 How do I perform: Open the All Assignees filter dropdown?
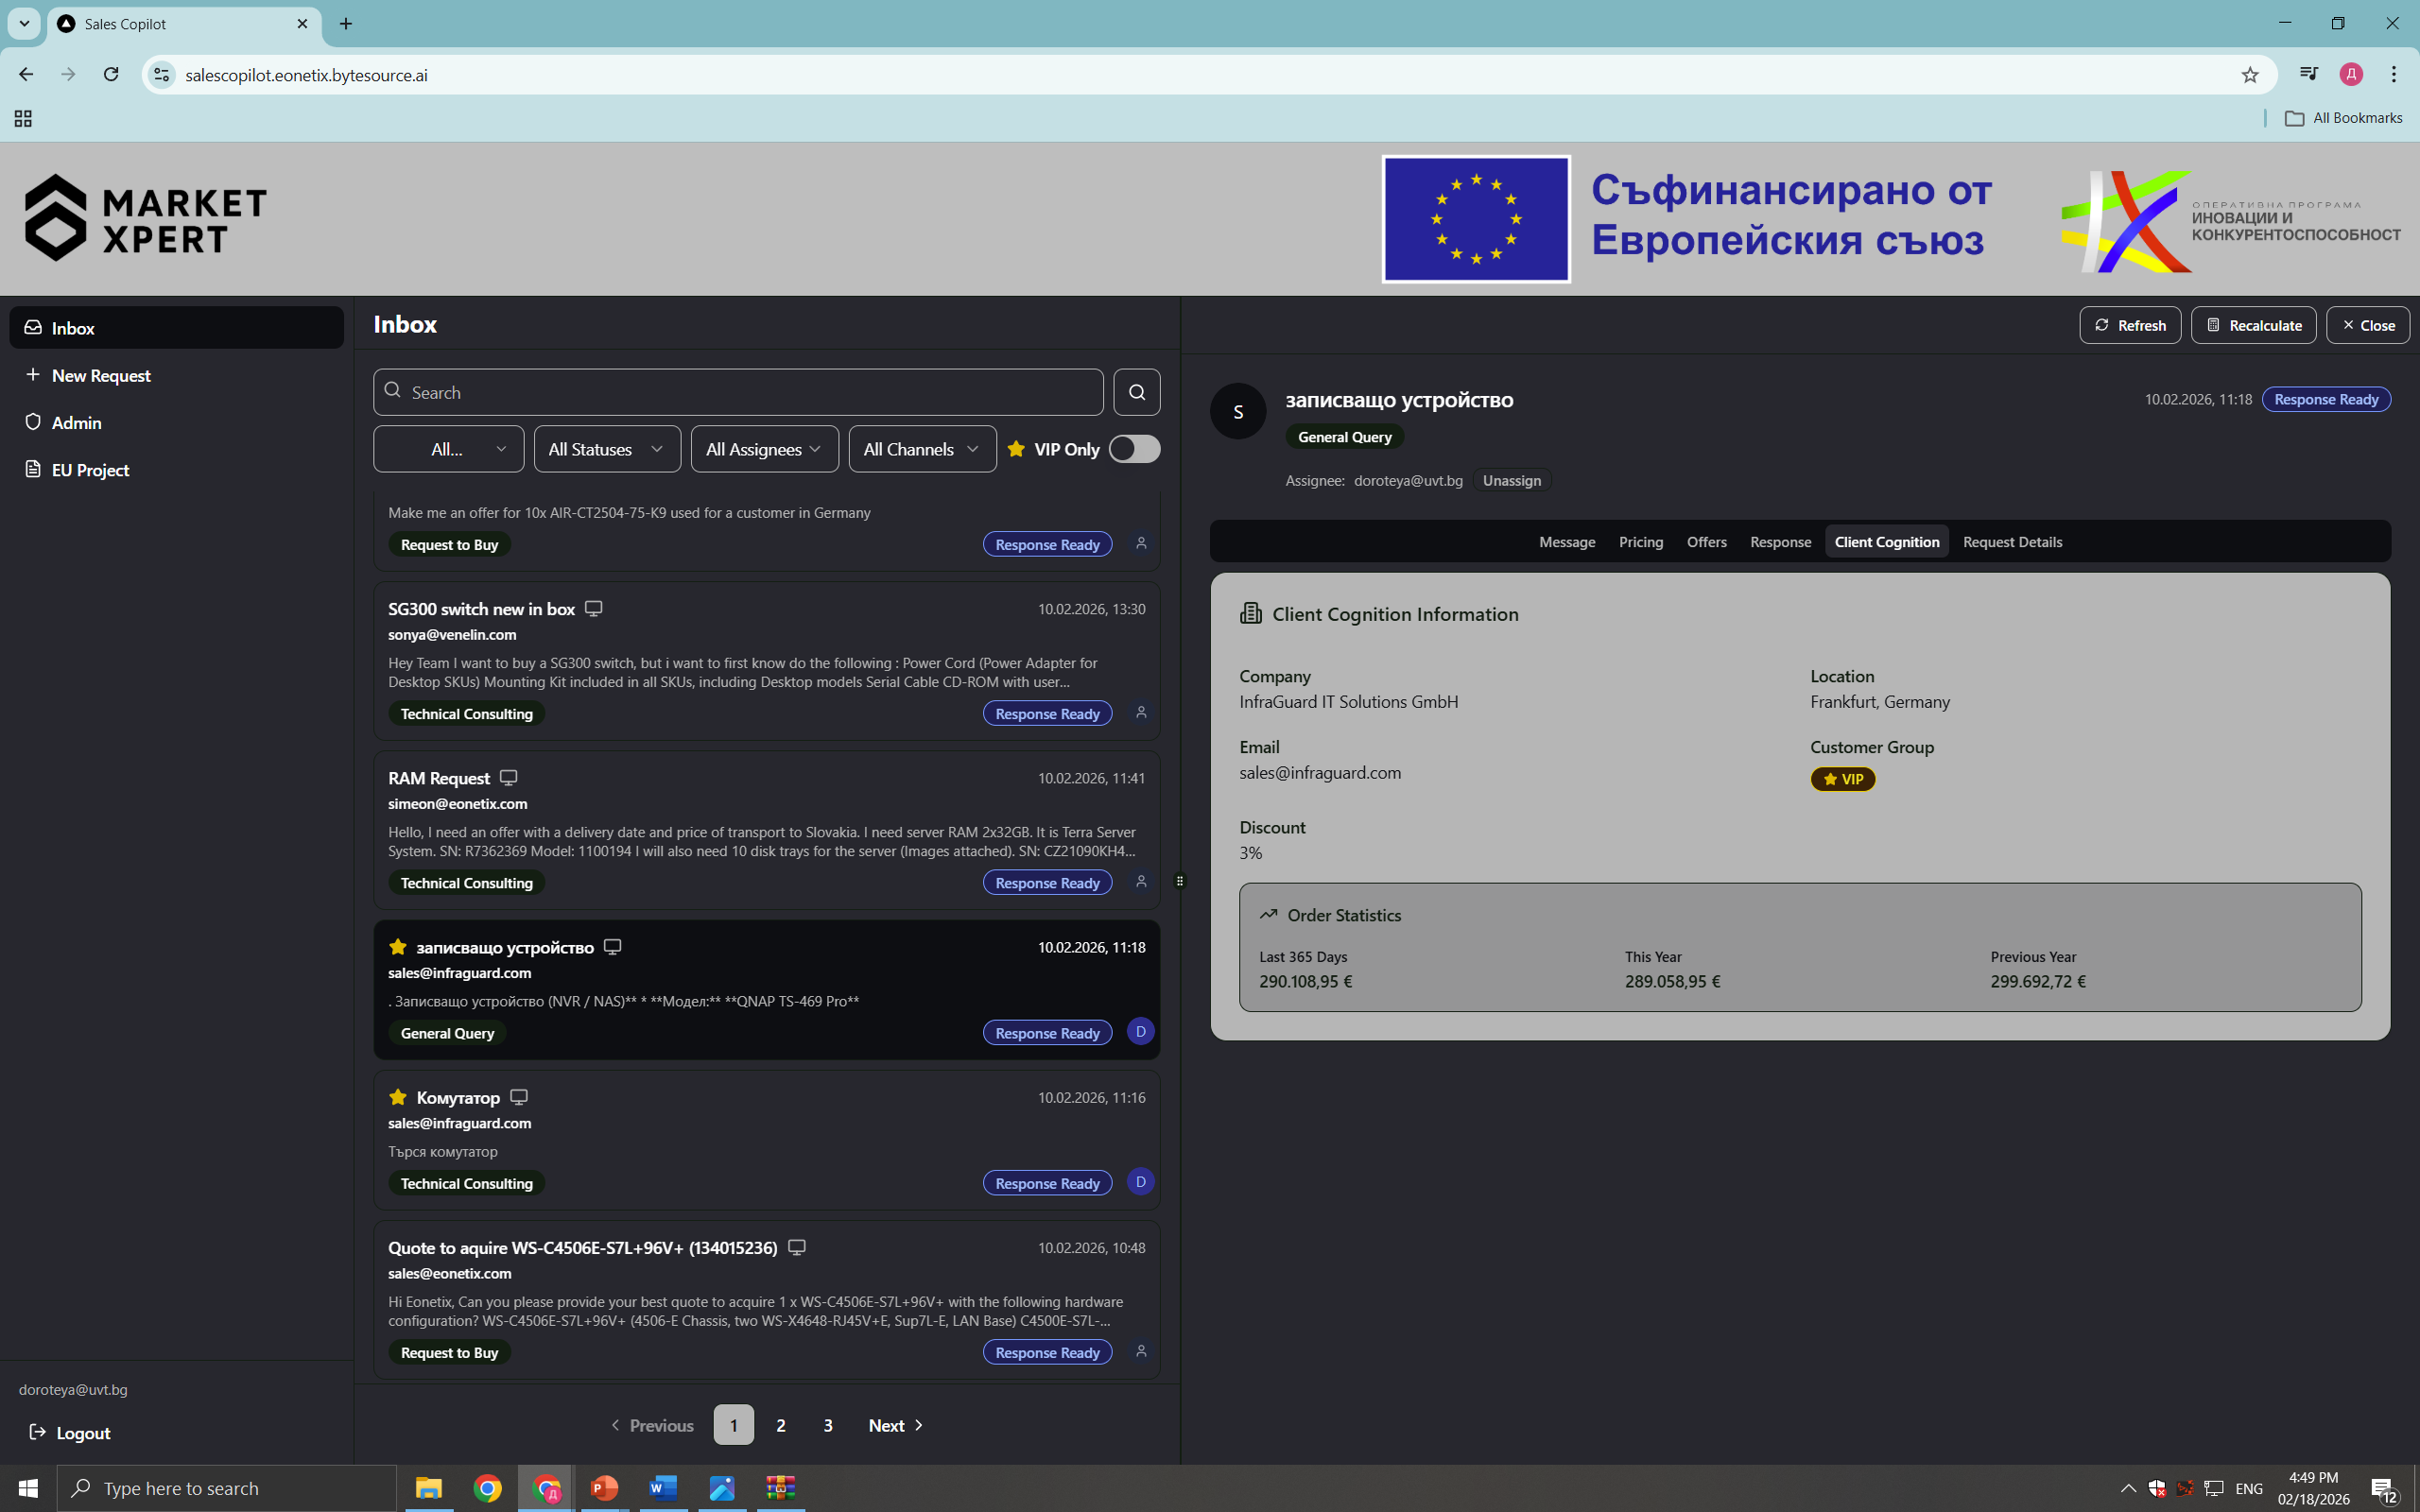[x=764, y=449]
